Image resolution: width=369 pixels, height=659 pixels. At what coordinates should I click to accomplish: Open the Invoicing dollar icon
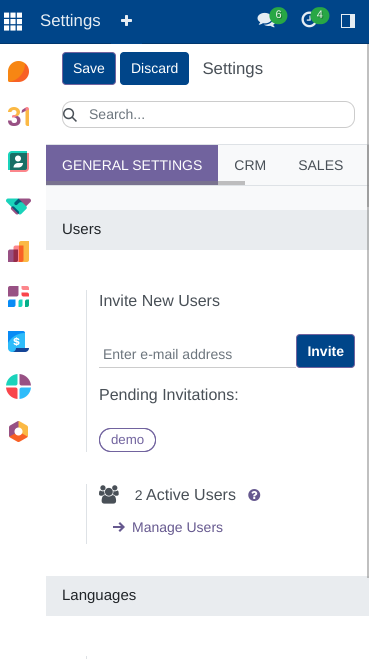pyautogui.click(x=18, y=341)
